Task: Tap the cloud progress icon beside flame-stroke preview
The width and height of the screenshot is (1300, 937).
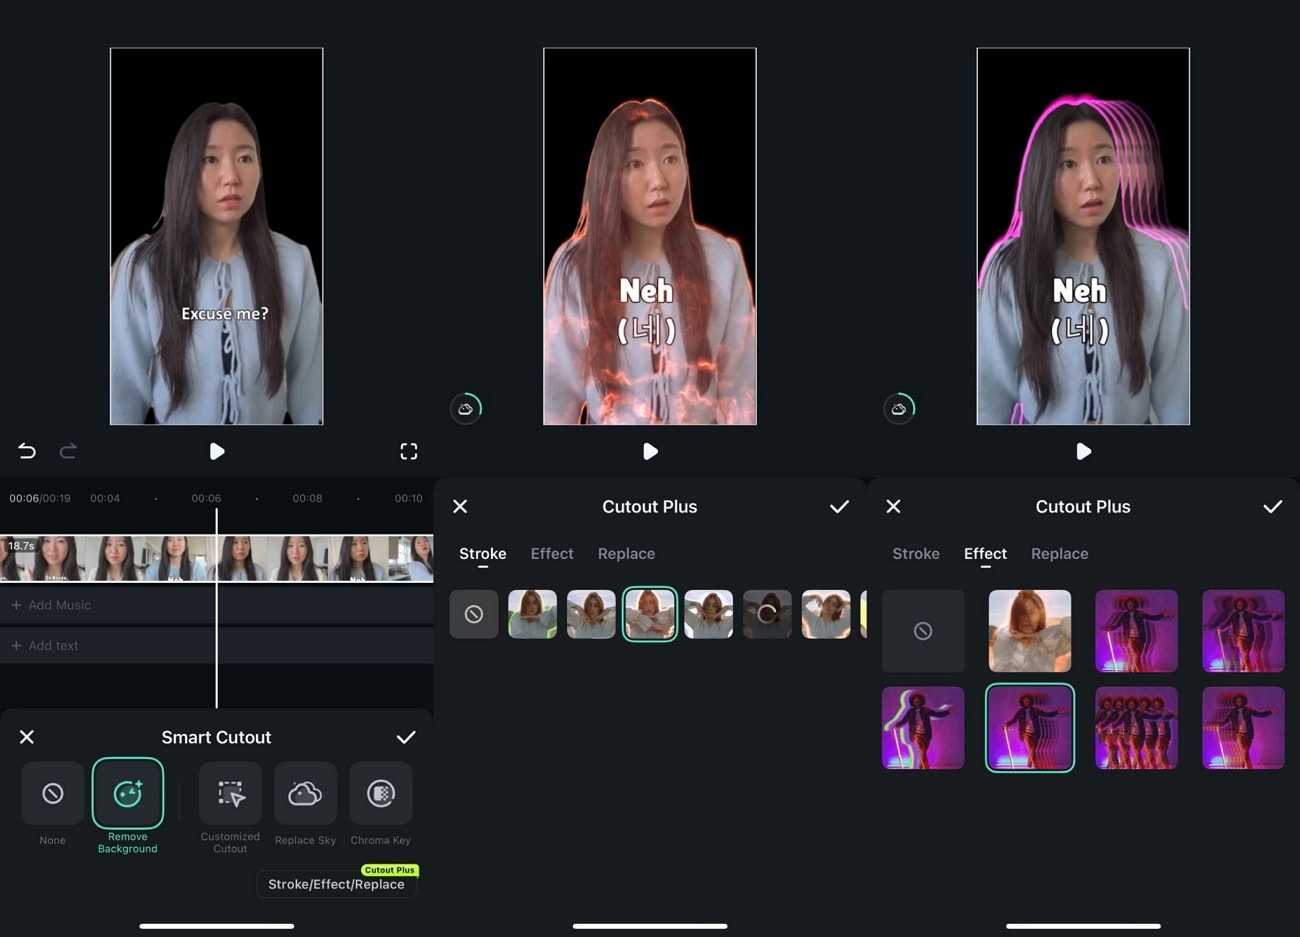Action: click(466, 408)
